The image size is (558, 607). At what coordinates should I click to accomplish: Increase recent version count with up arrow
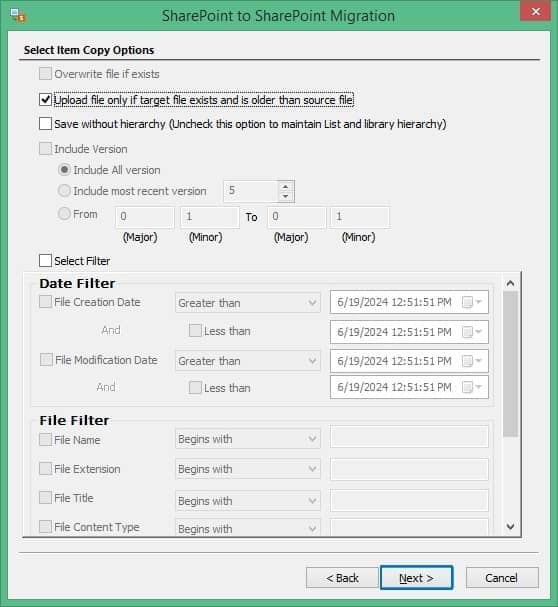(285, 187)
